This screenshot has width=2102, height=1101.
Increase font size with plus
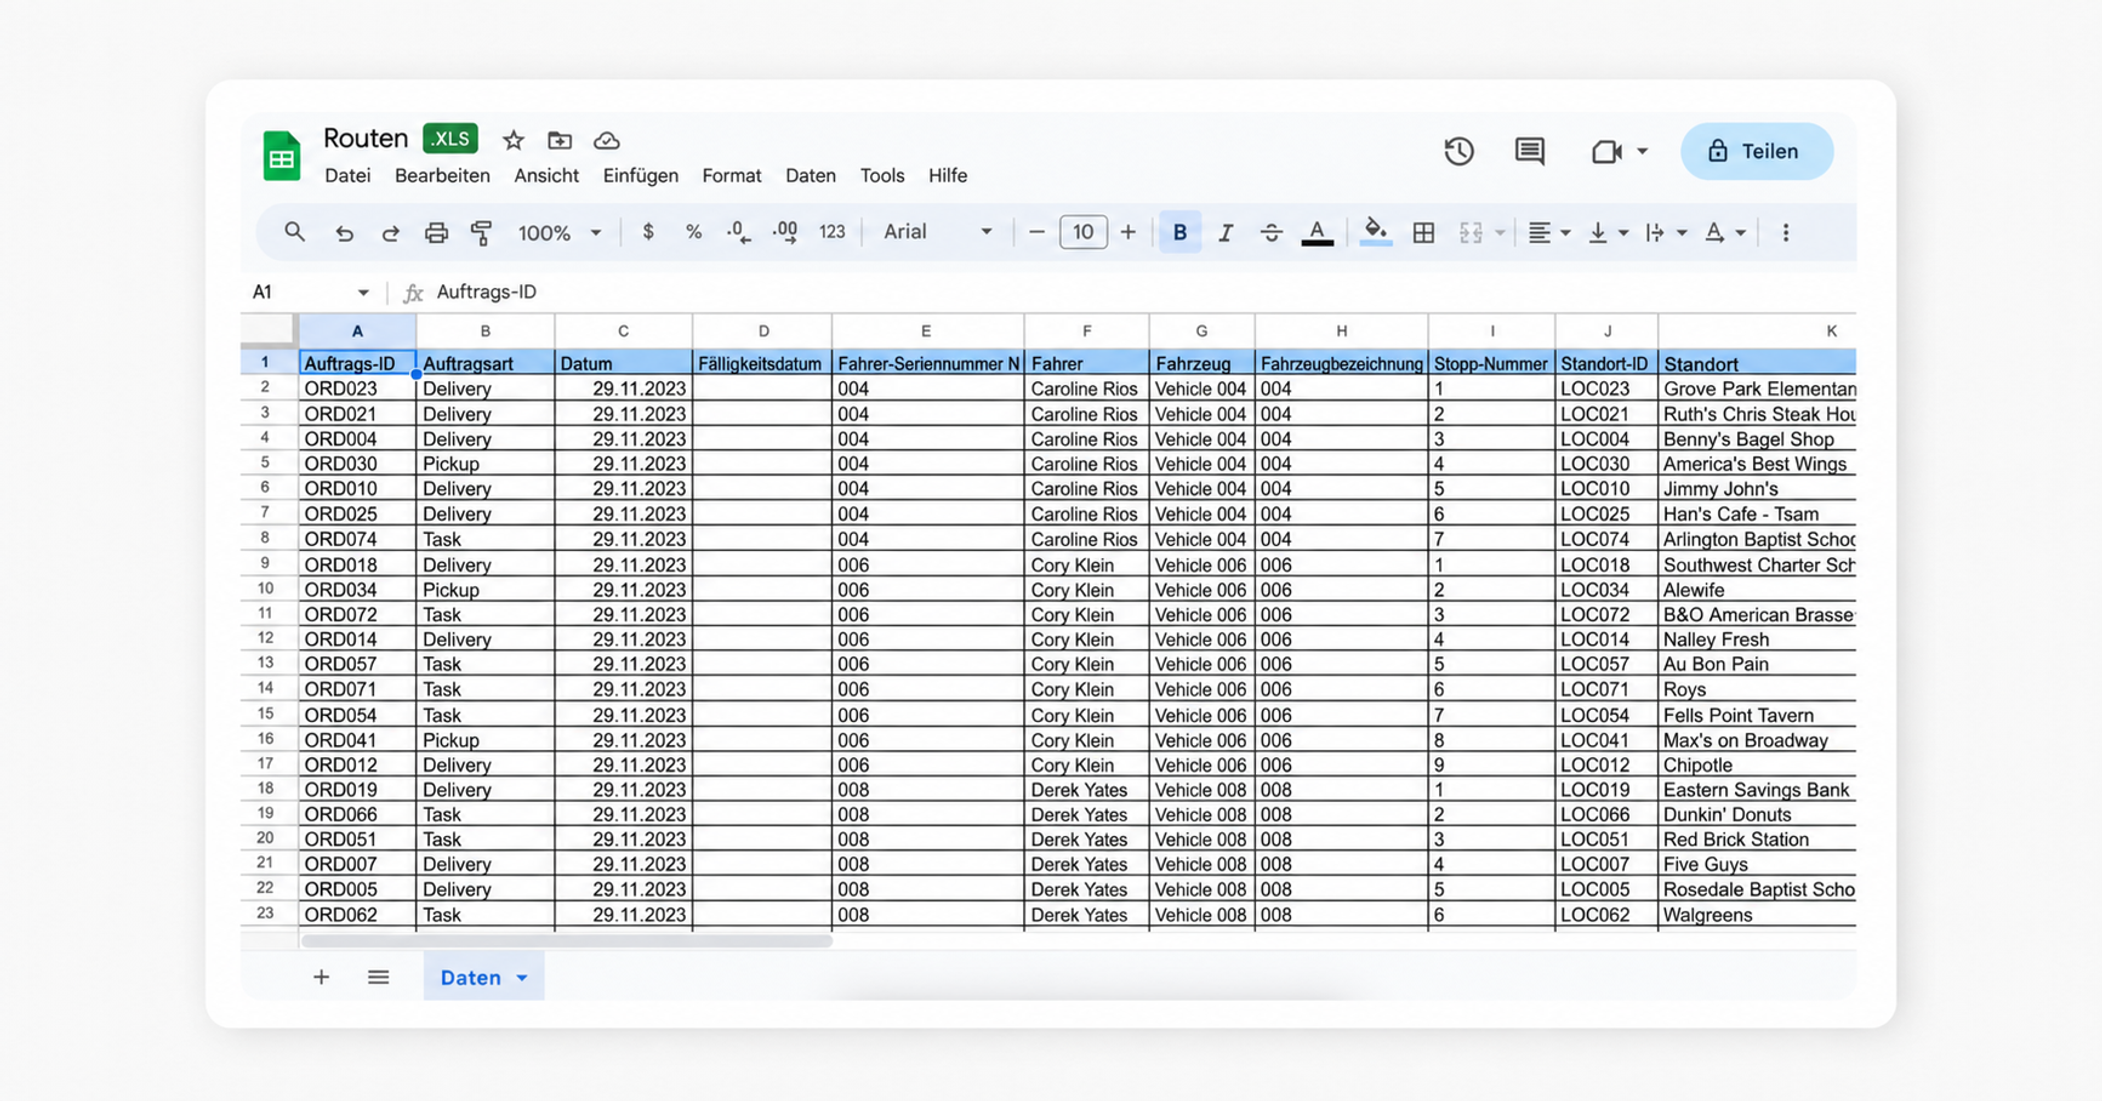click(1128, 232)
